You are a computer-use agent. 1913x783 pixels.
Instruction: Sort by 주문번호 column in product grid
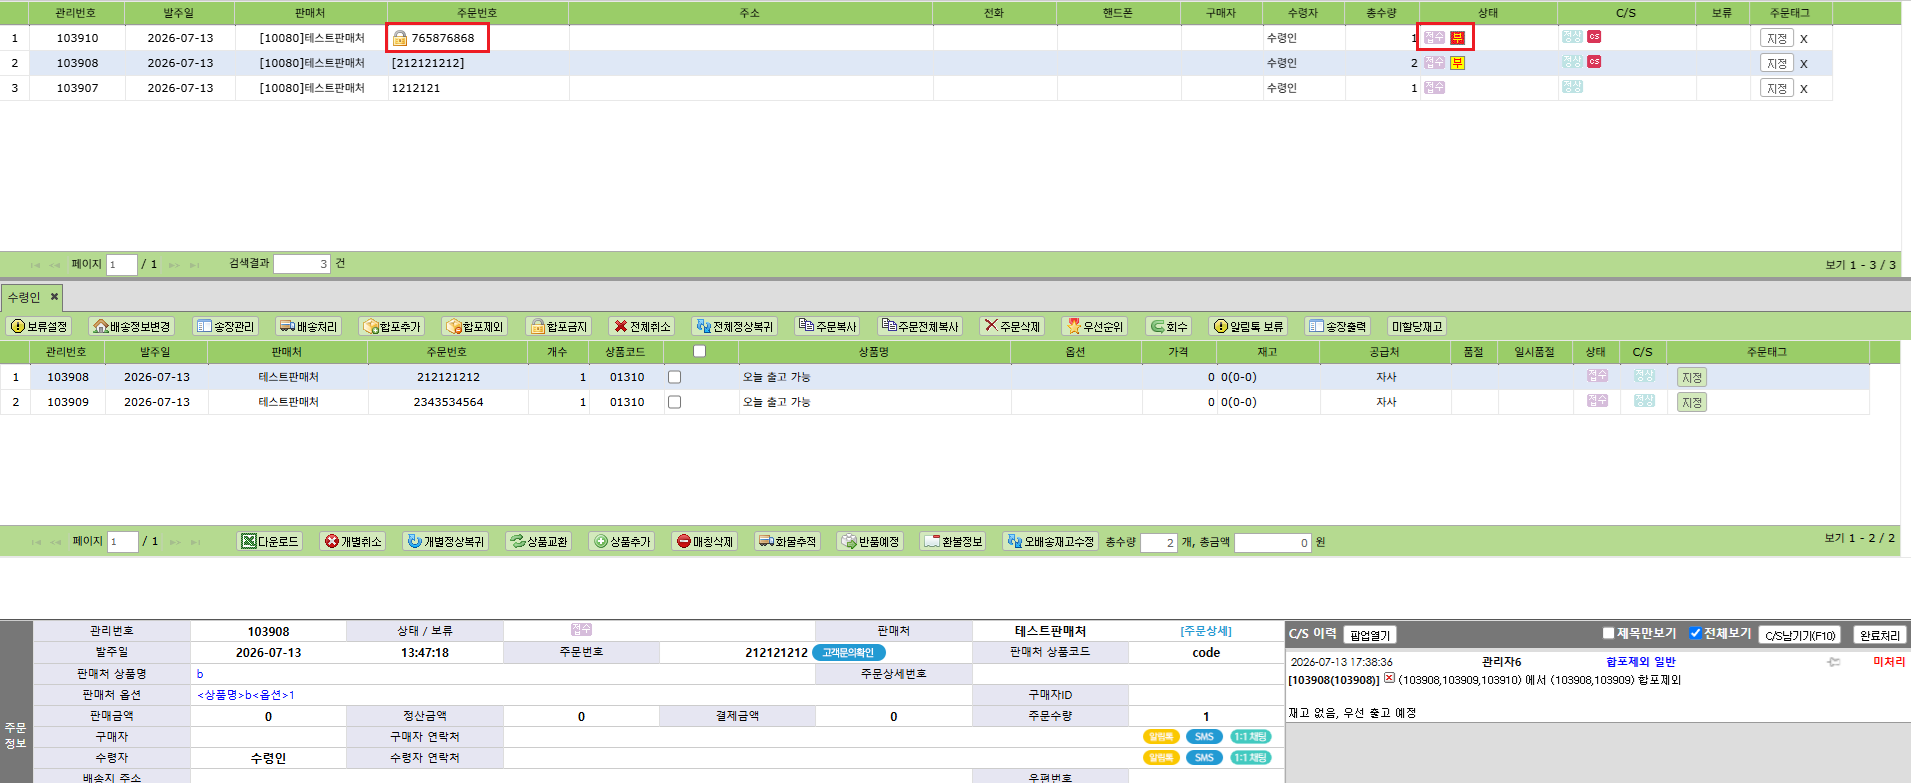pos(447,352)
